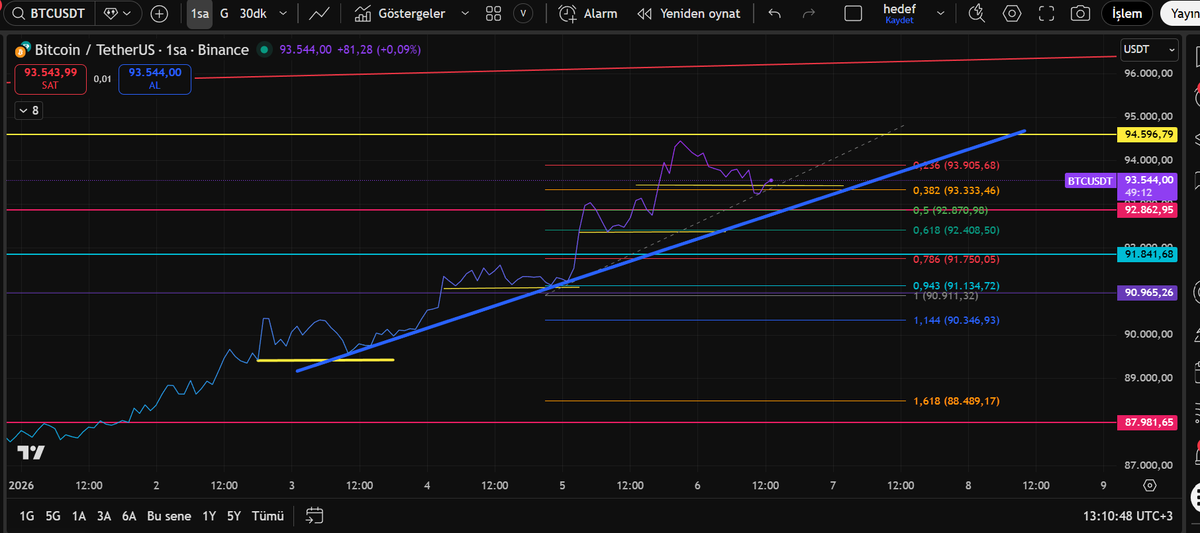Open indicator templates grid icon
This screenshot has width=1200, height=533.
(493, 14)
